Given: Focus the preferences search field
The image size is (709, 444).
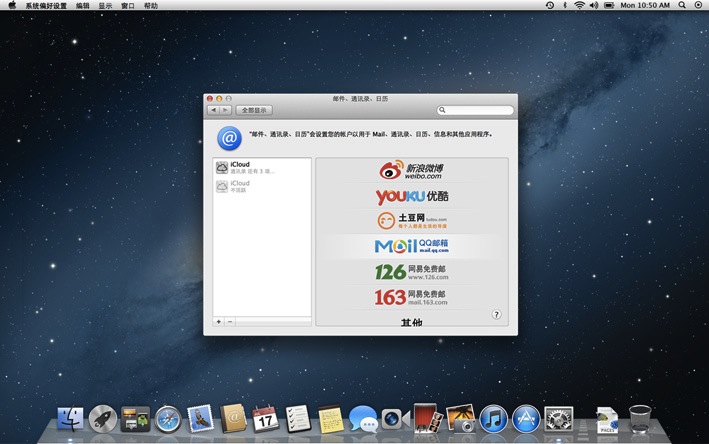Looking at the screenshot, I should pos(475,110).
